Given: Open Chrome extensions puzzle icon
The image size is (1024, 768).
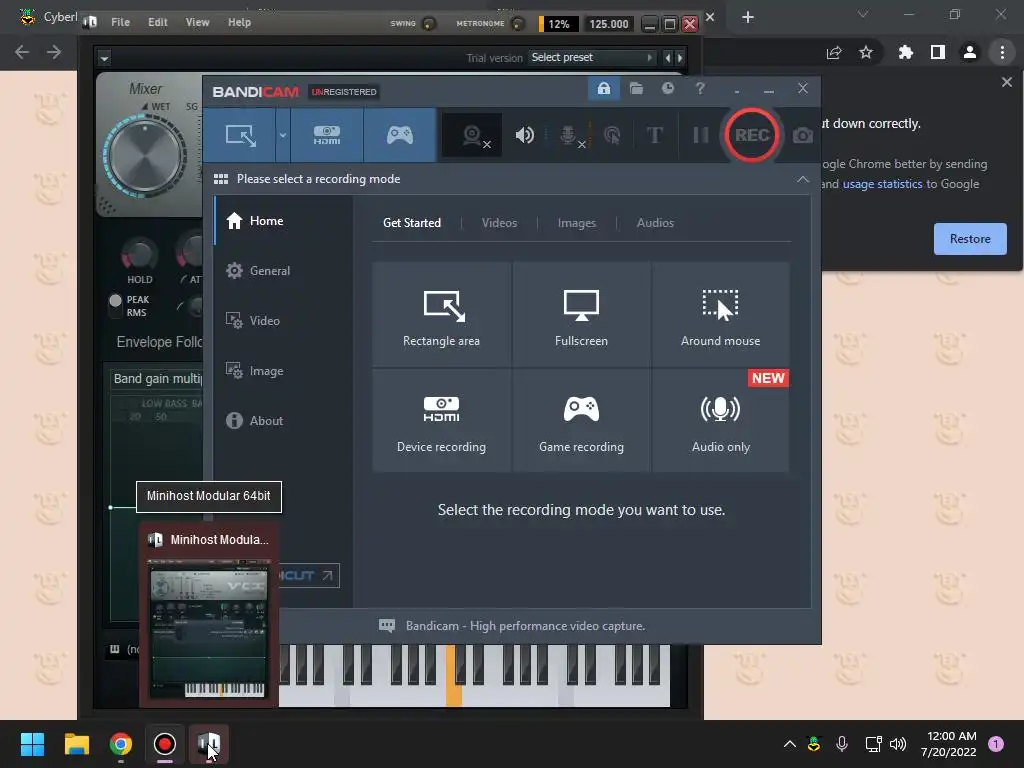Looking at the screenshot, I should (905, 52).
